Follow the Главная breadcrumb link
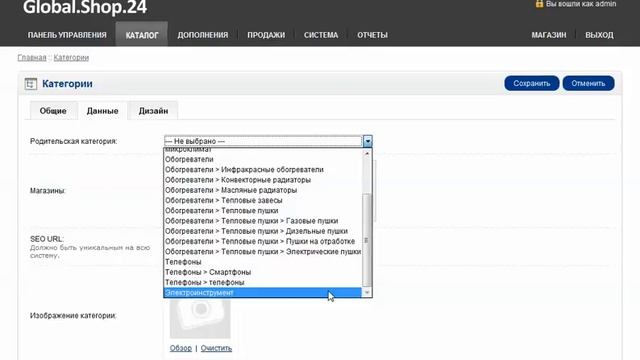The height and width of the screenshot is (360, 640). point(32,58)
